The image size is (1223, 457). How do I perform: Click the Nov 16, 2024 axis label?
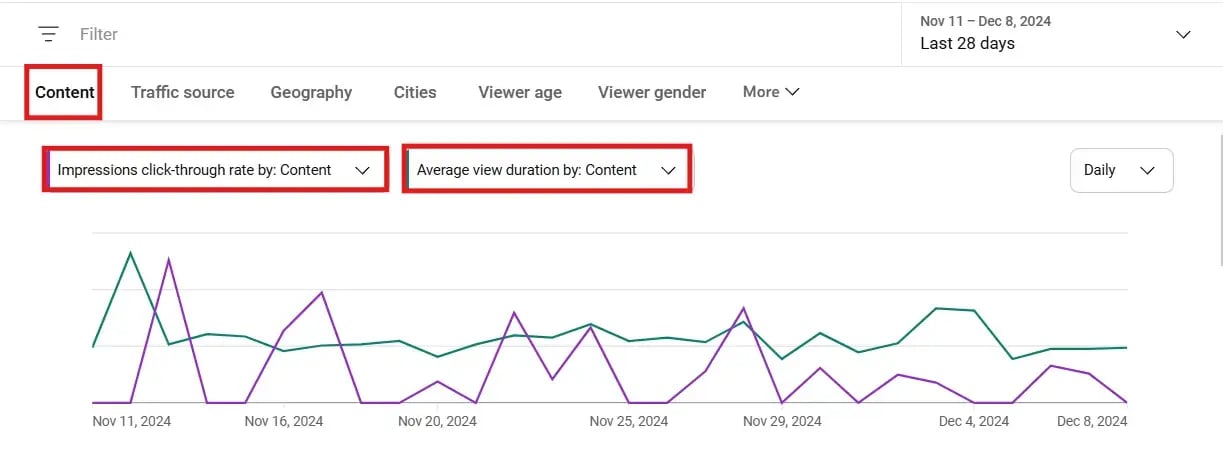284,421
